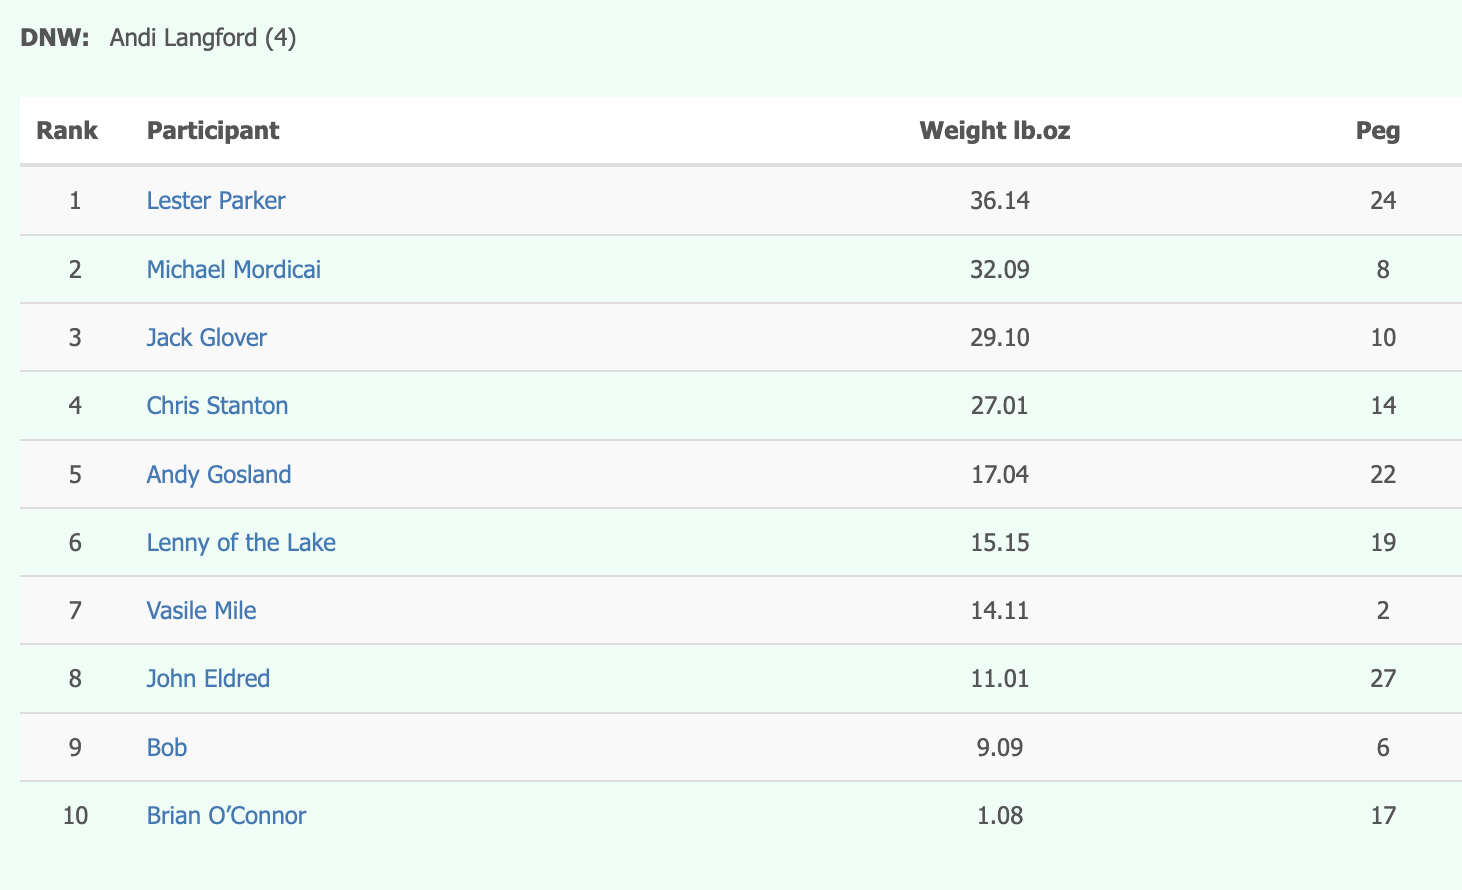Click the Participant column header
The image size is (1462, 890).
(213, 131)
